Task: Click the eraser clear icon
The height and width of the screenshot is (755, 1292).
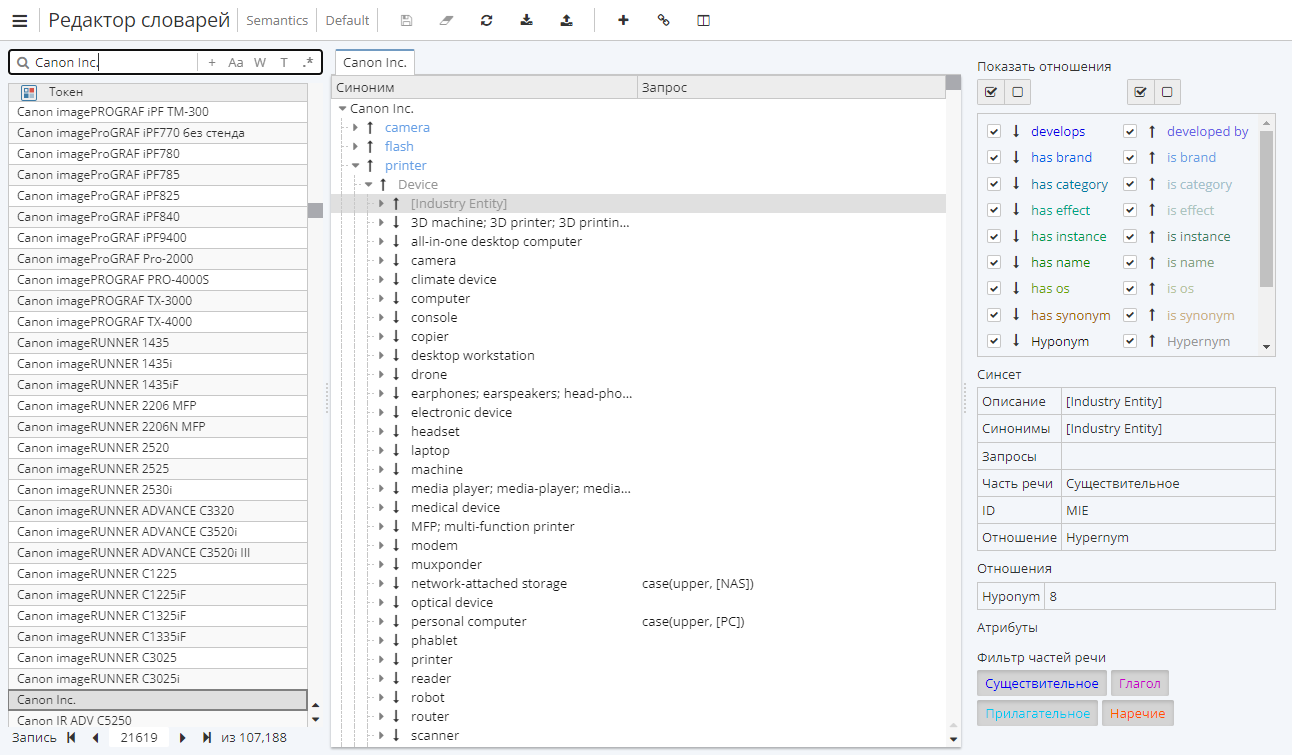Action: point(446,20)
